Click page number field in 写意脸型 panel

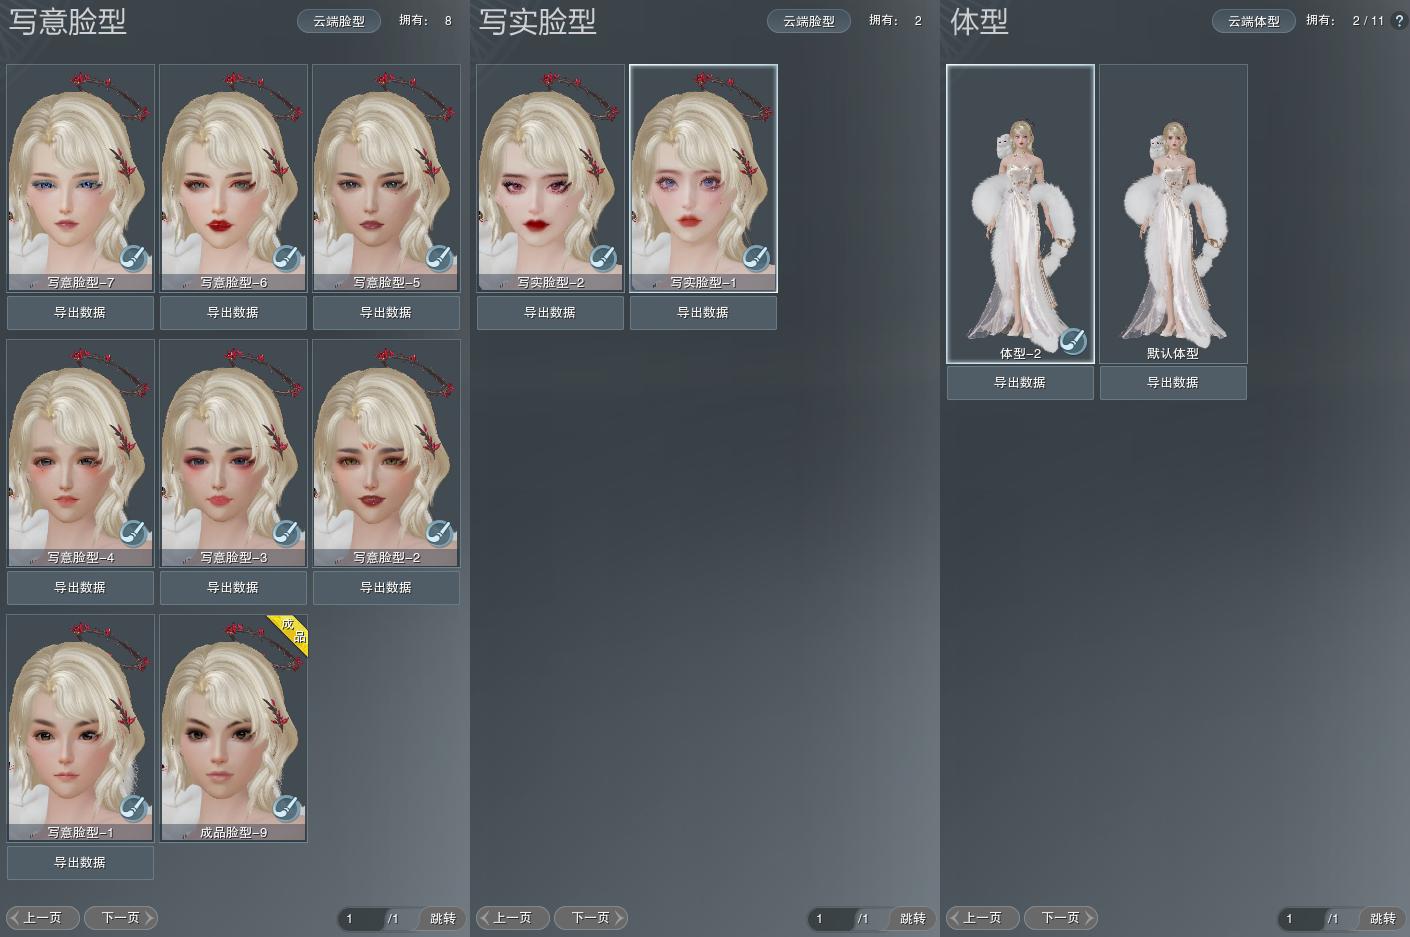[x=360, y=918]
